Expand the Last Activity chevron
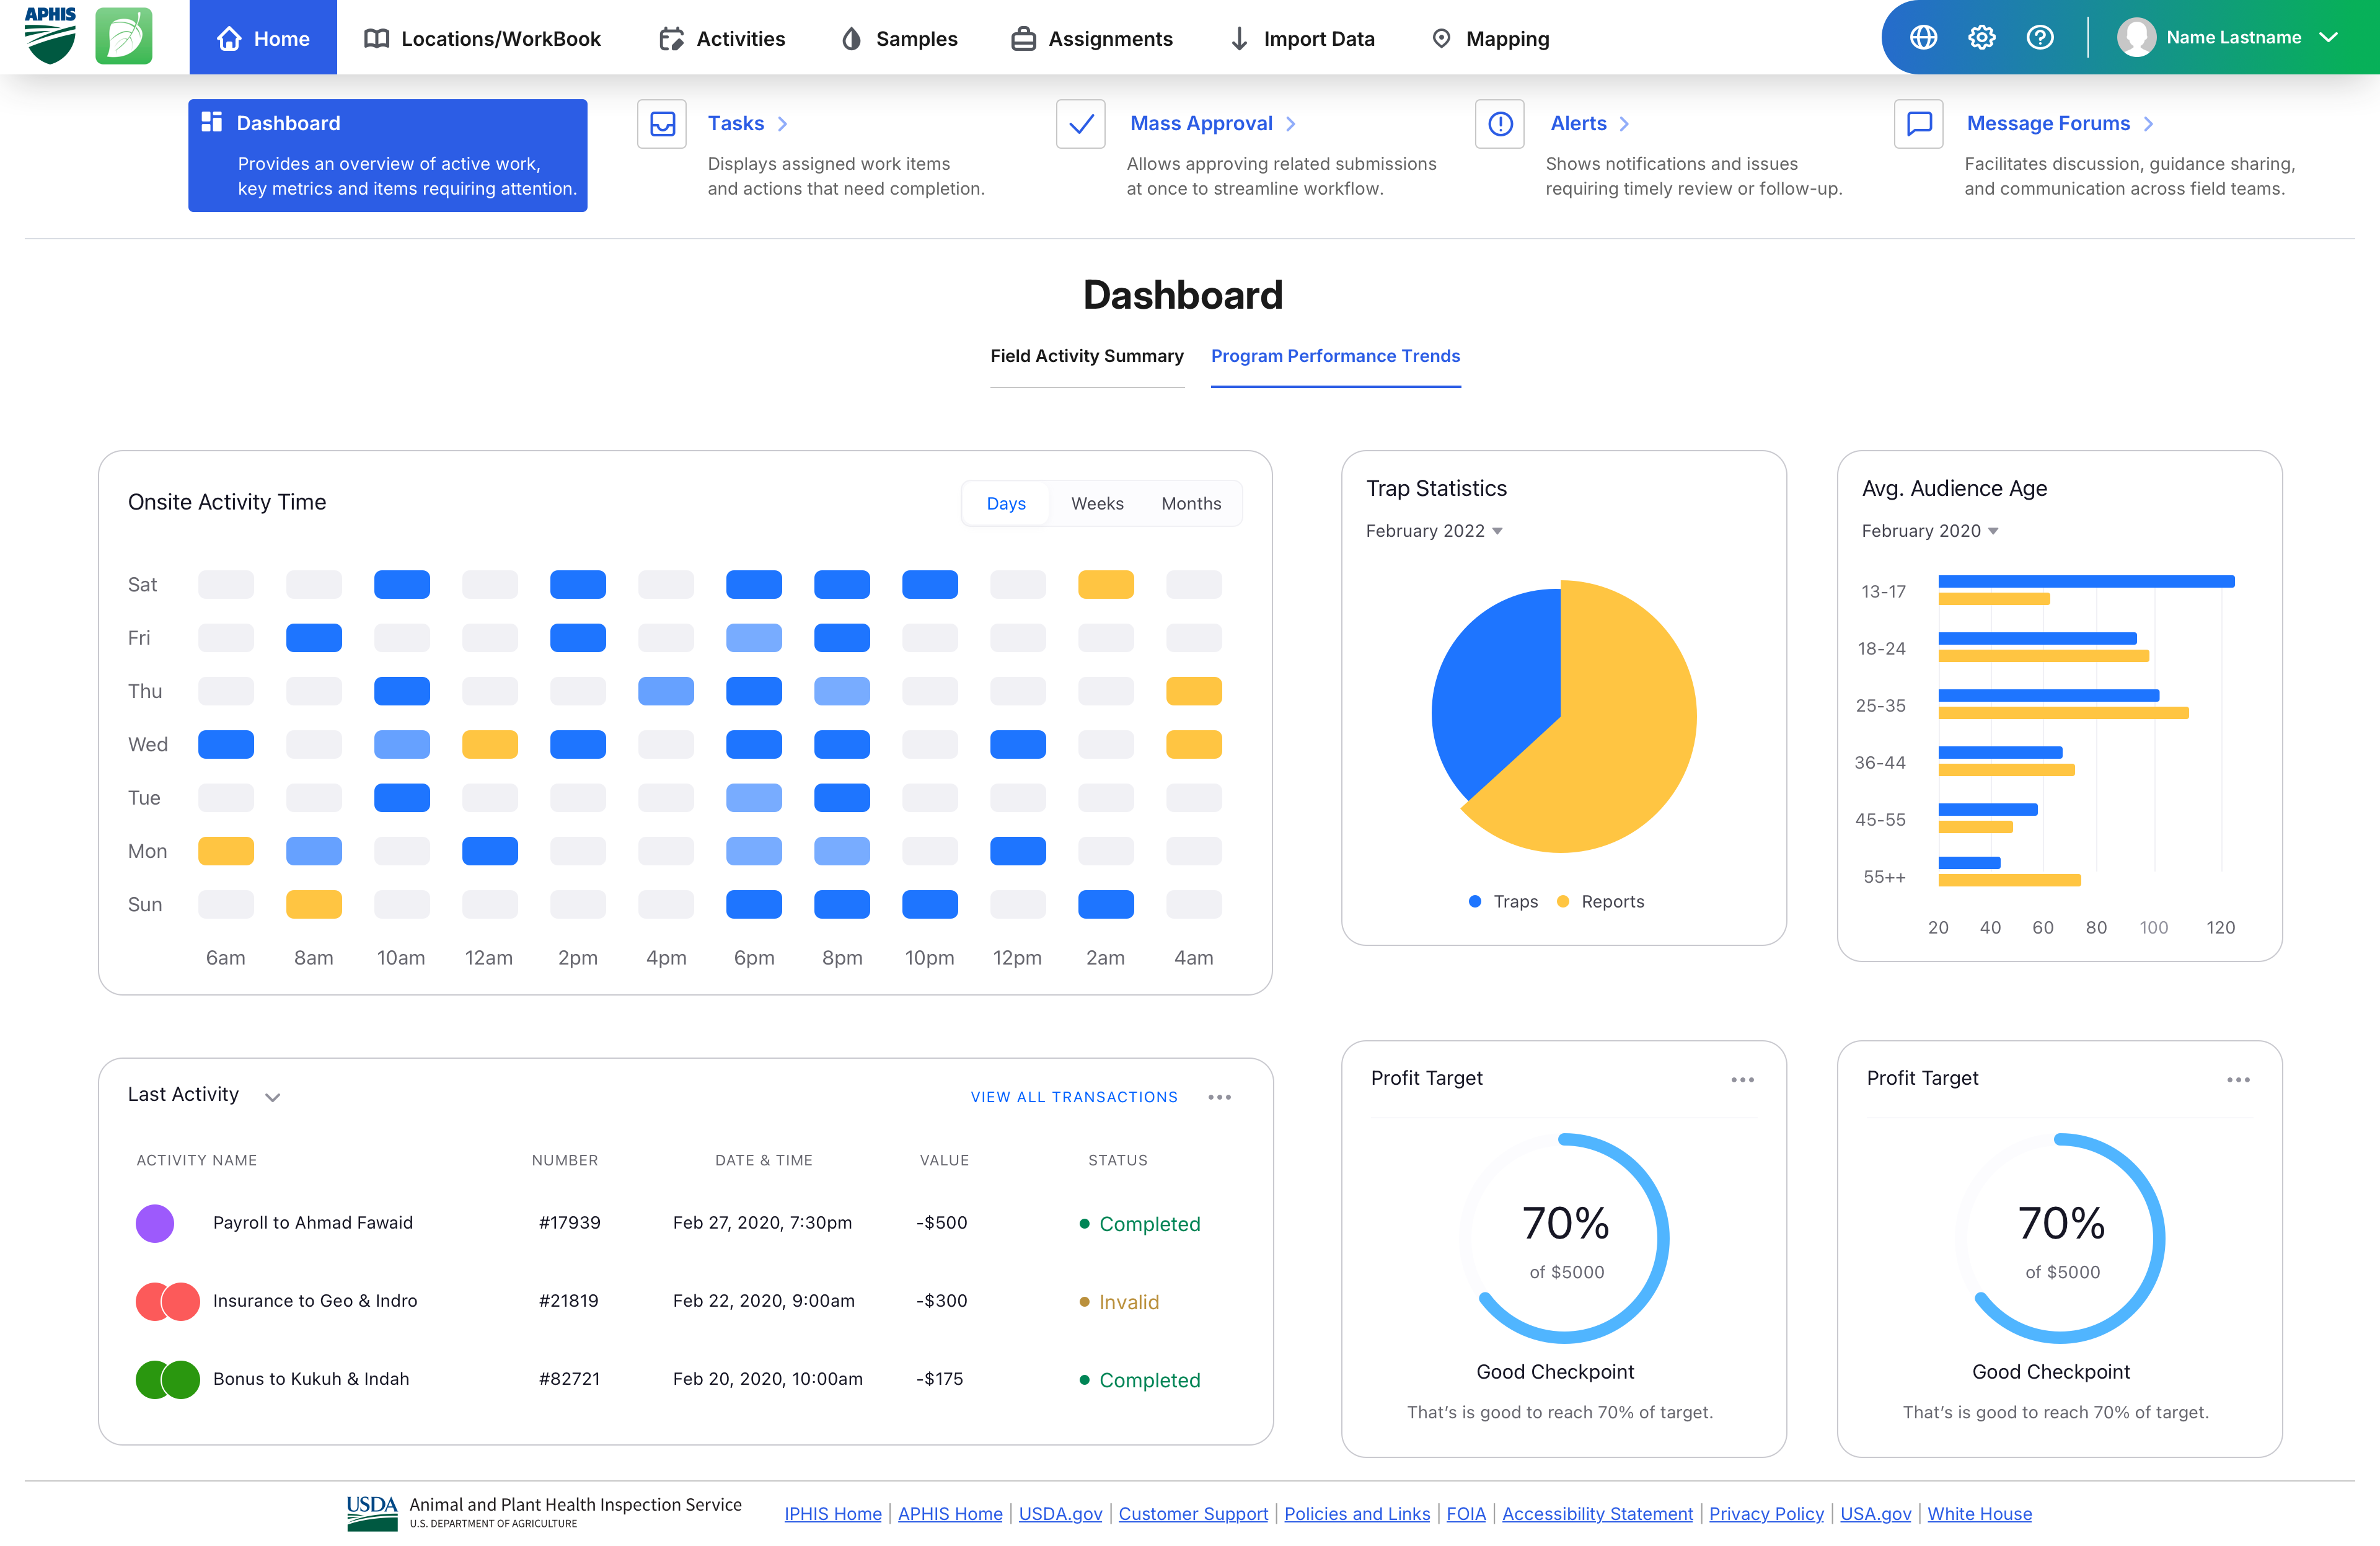The width and height of the screenshot is (2380, 1546). point(272,1097)
